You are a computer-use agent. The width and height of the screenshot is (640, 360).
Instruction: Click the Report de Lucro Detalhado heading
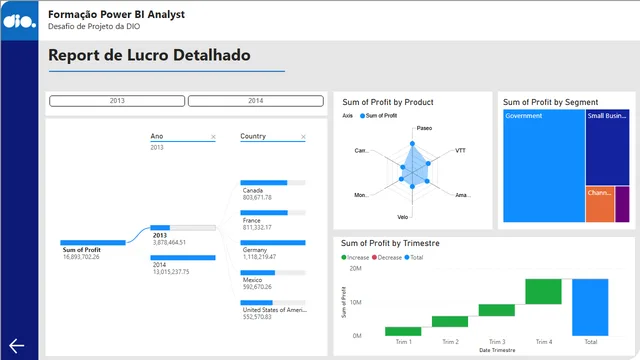click(149, 55)
